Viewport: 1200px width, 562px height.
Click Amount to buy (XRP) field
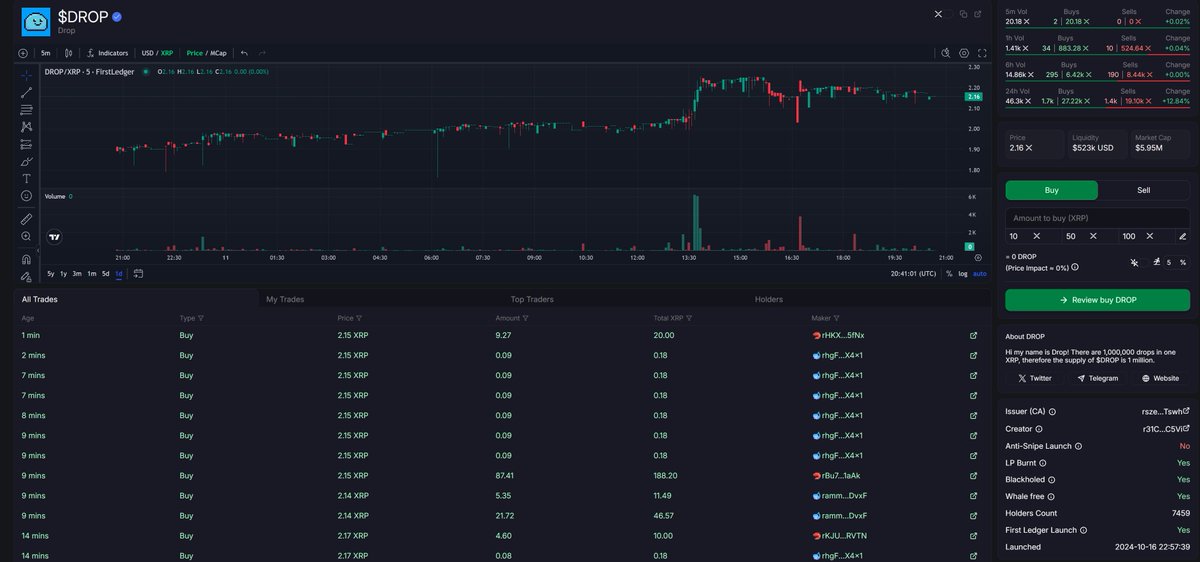pos(1097,218)
